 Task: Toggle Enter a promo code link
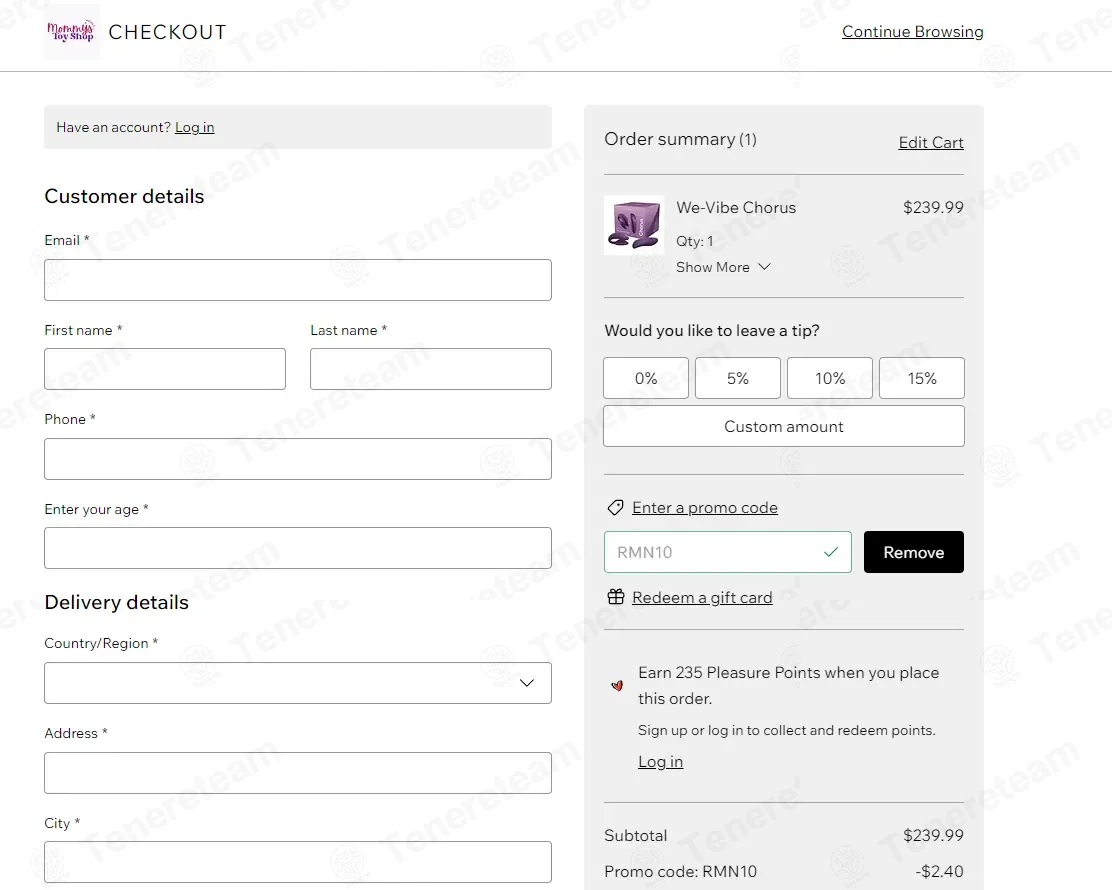[705, 508]
